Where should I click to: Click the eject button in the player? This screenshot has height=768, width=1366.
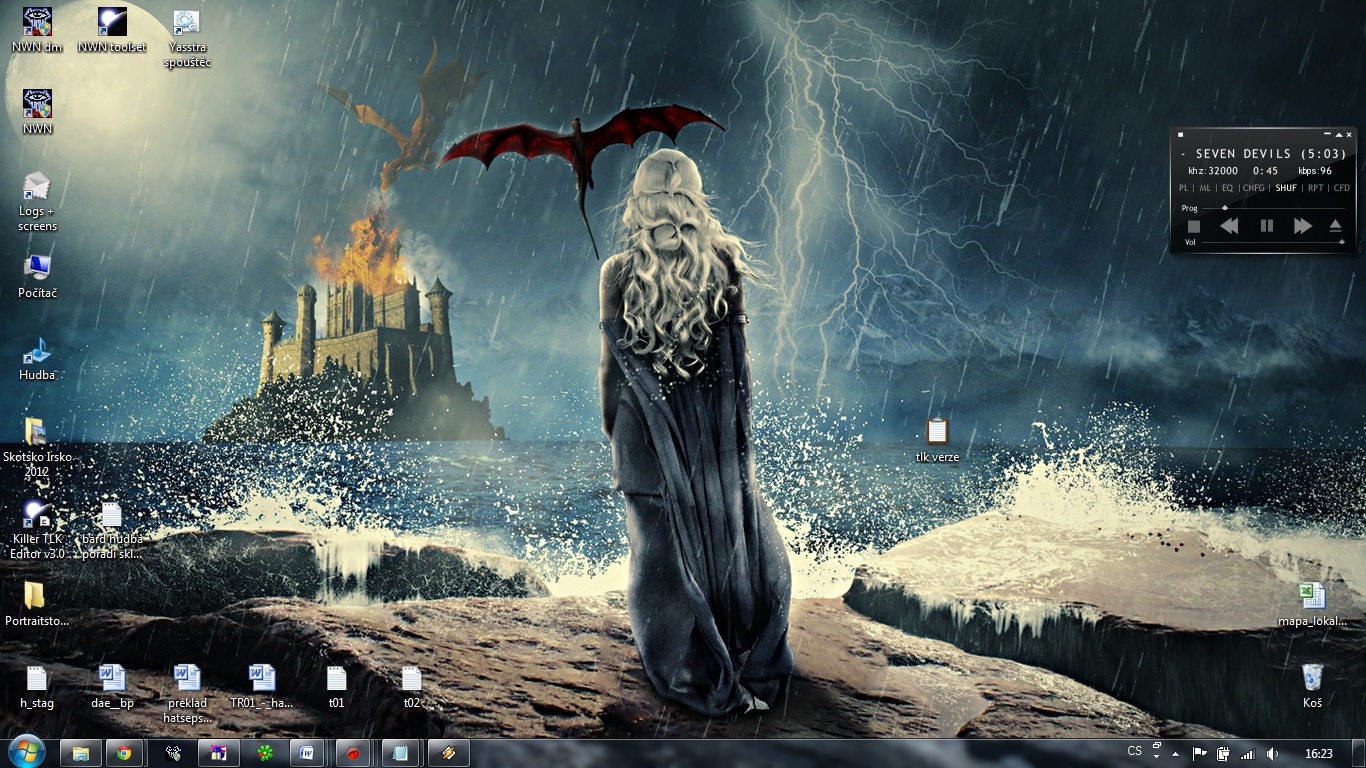pos(1335,226)
